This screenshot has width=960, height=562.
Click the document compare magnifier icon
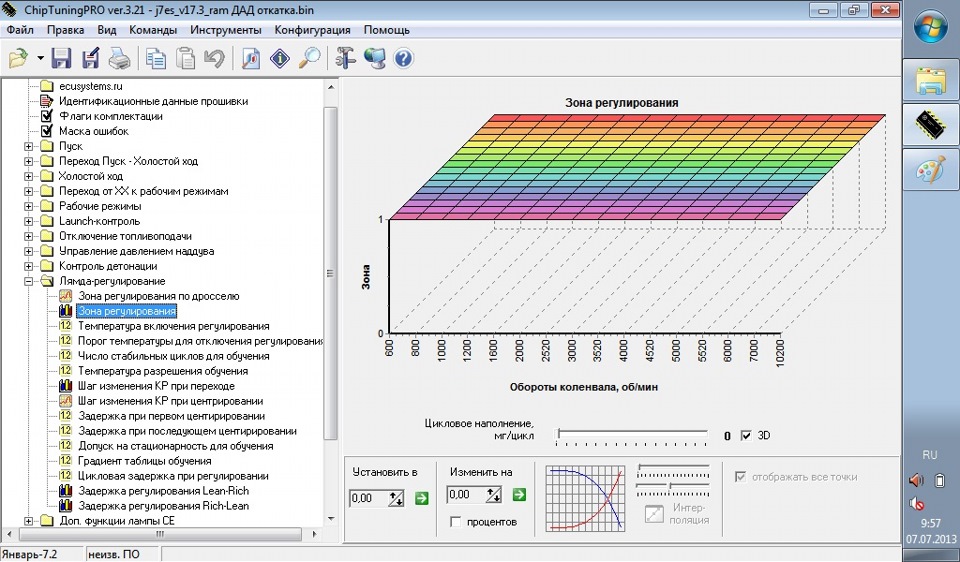(x=251, y=58)
